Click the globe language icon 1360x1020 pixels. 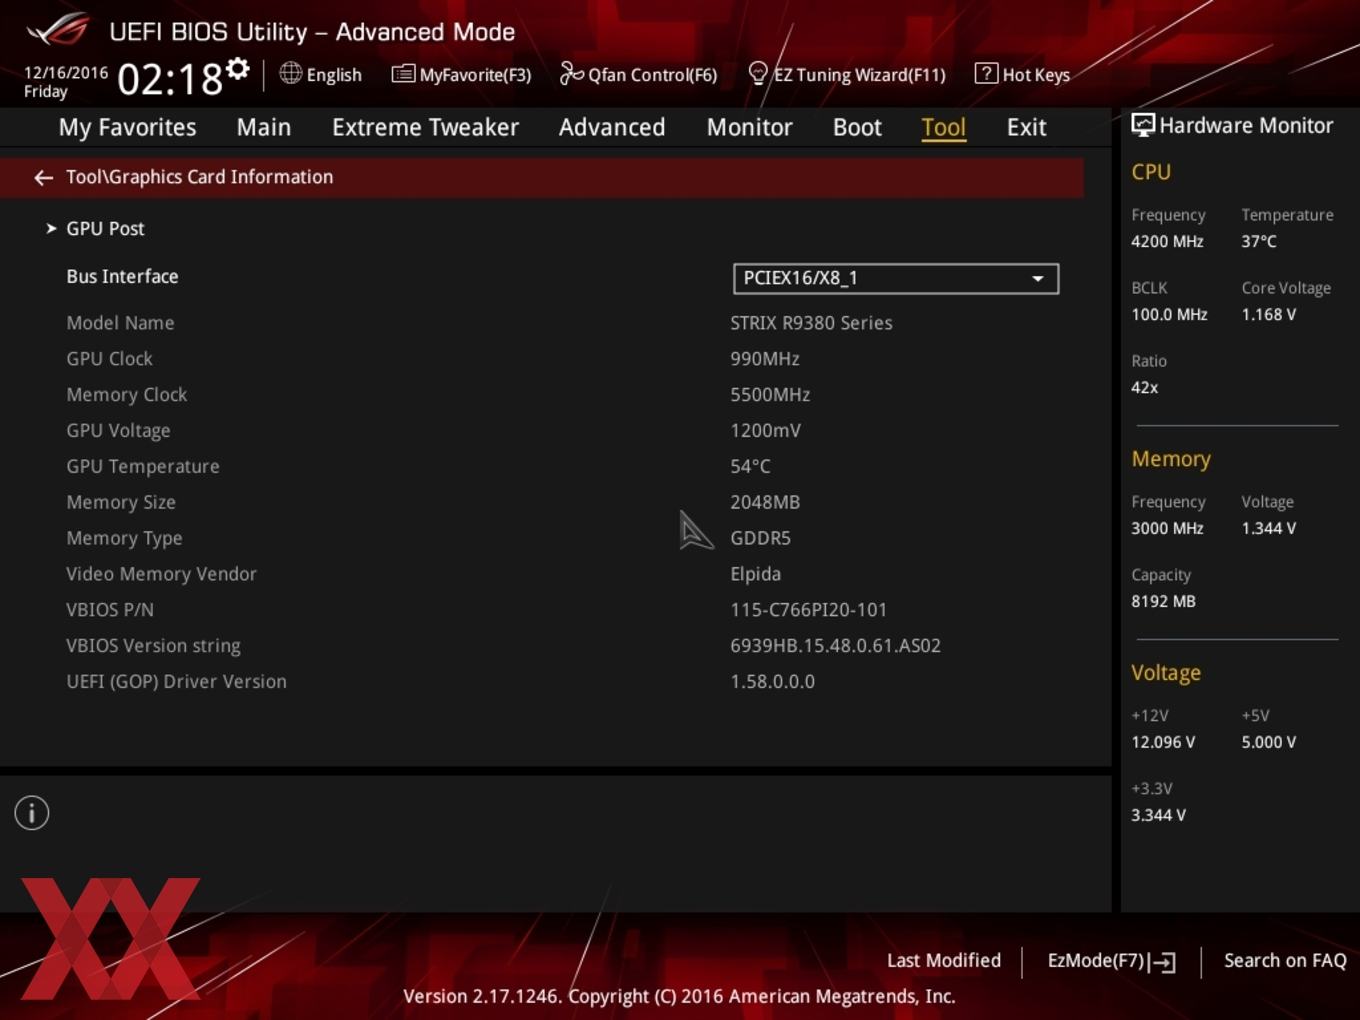coord(290,73)
